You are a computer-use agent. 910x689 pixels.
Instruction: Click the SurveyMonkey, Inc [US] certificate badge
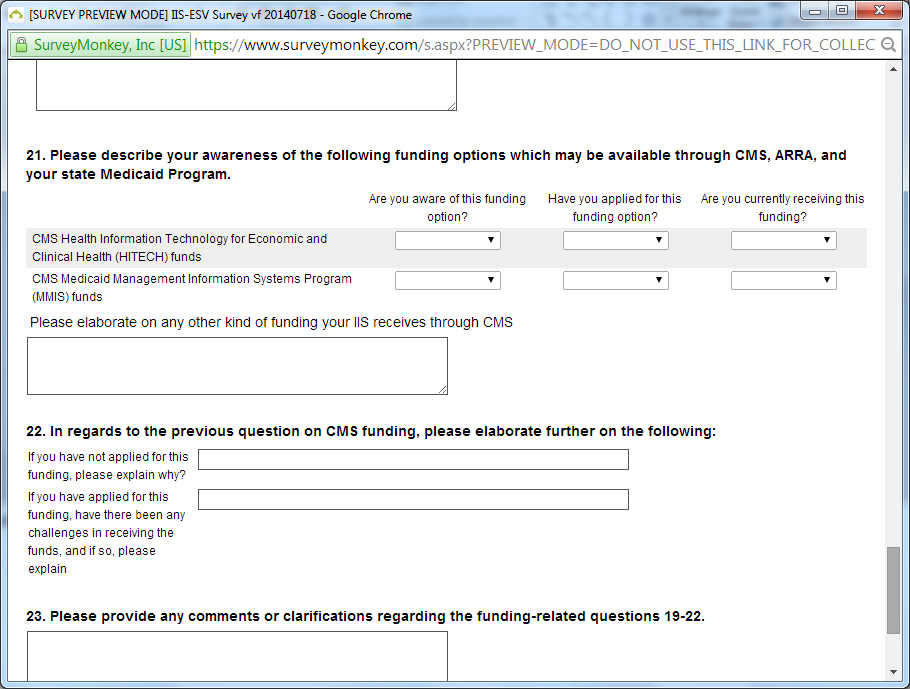pyautogui.click(x=100, y=45)
